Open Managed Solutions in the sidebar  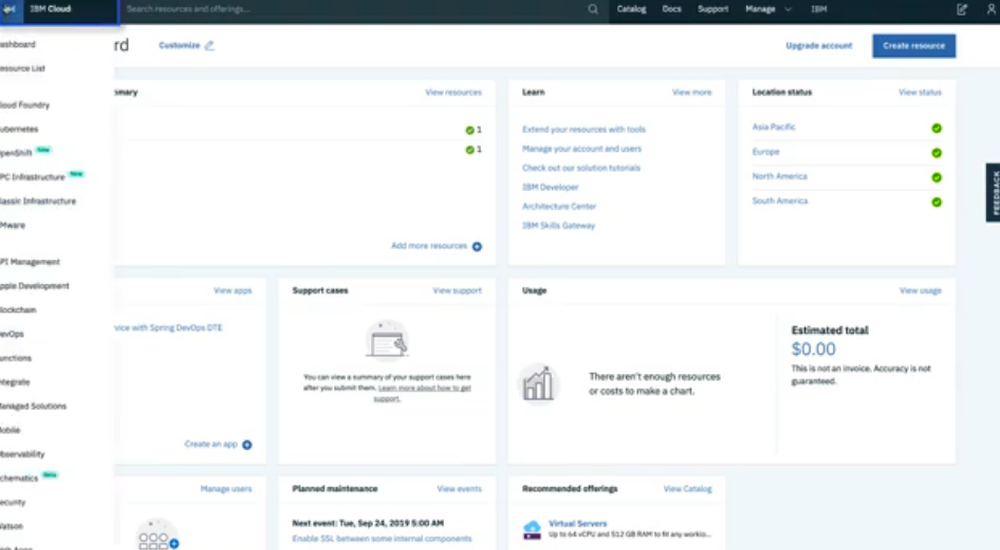[x=33, y=406]
